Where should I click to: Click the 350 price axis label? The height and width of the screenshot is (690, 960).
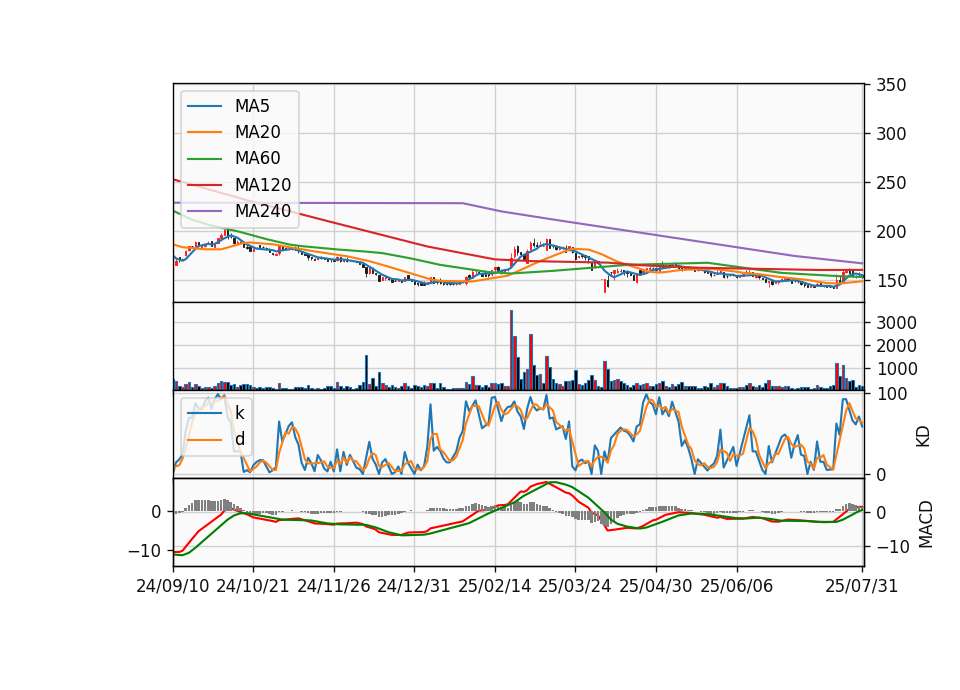click(x=891, y=85)
